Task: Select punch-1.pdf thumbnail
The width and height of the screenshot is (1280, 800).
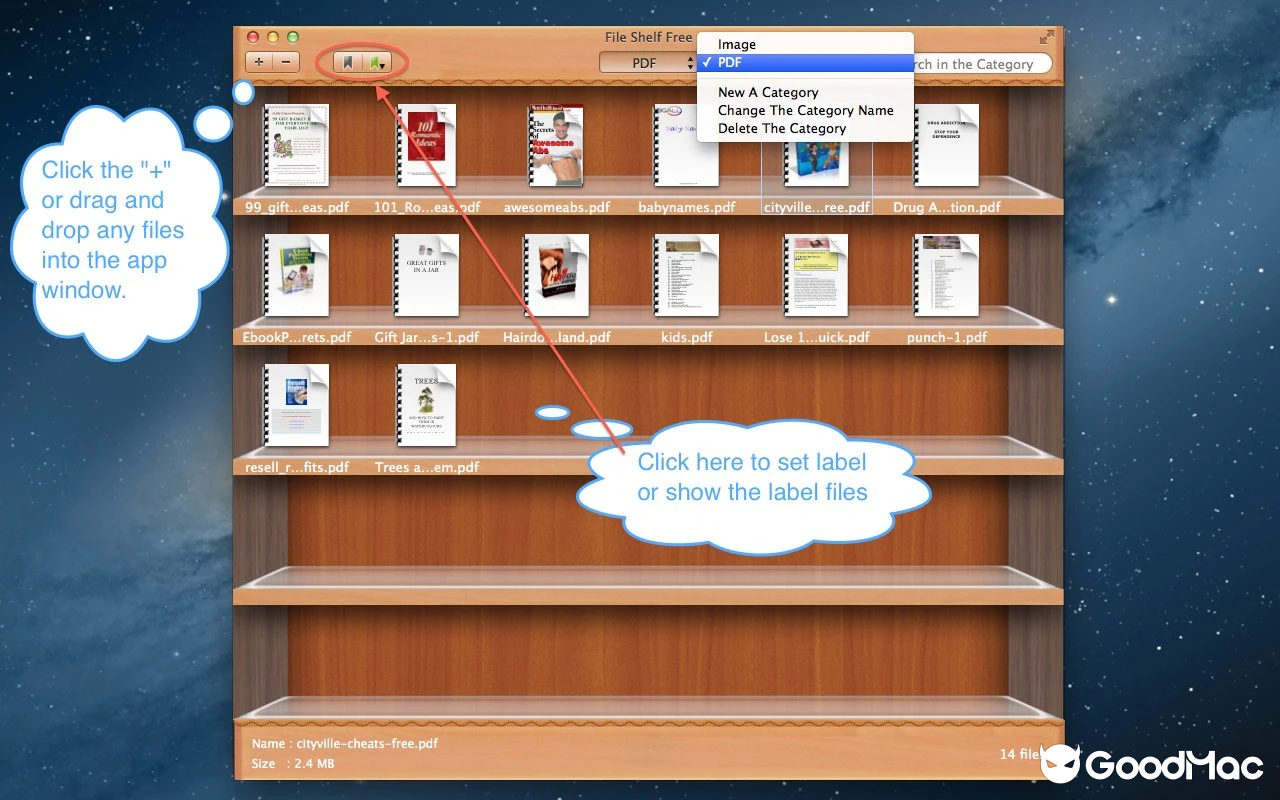Action: click(x=946, y=275)
